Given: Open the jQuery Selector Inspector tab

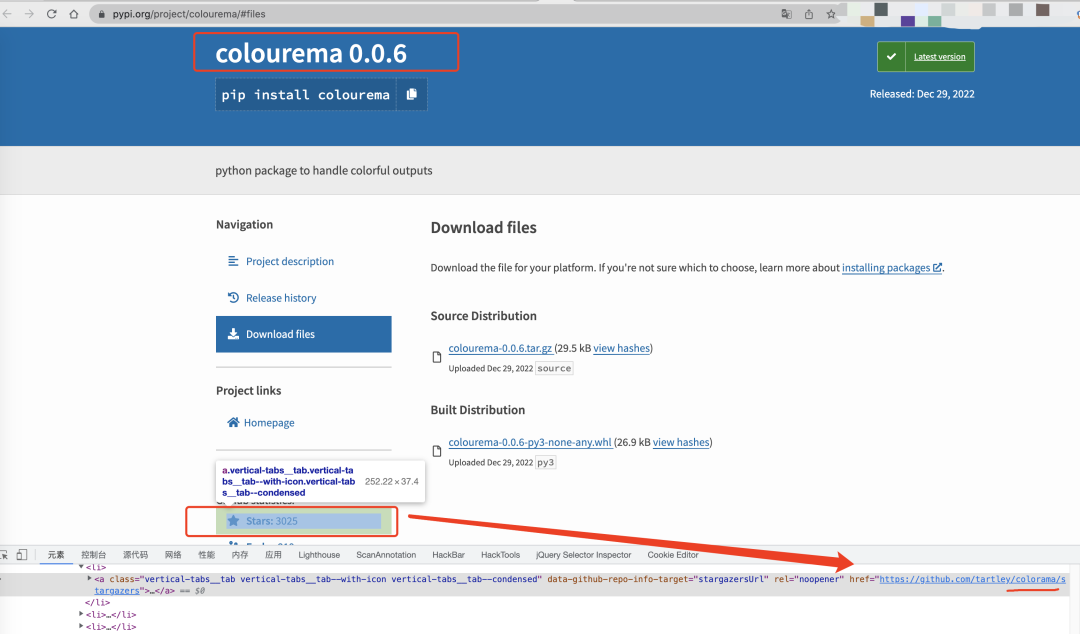Looking at the screenshot, I should coord(583,555).
